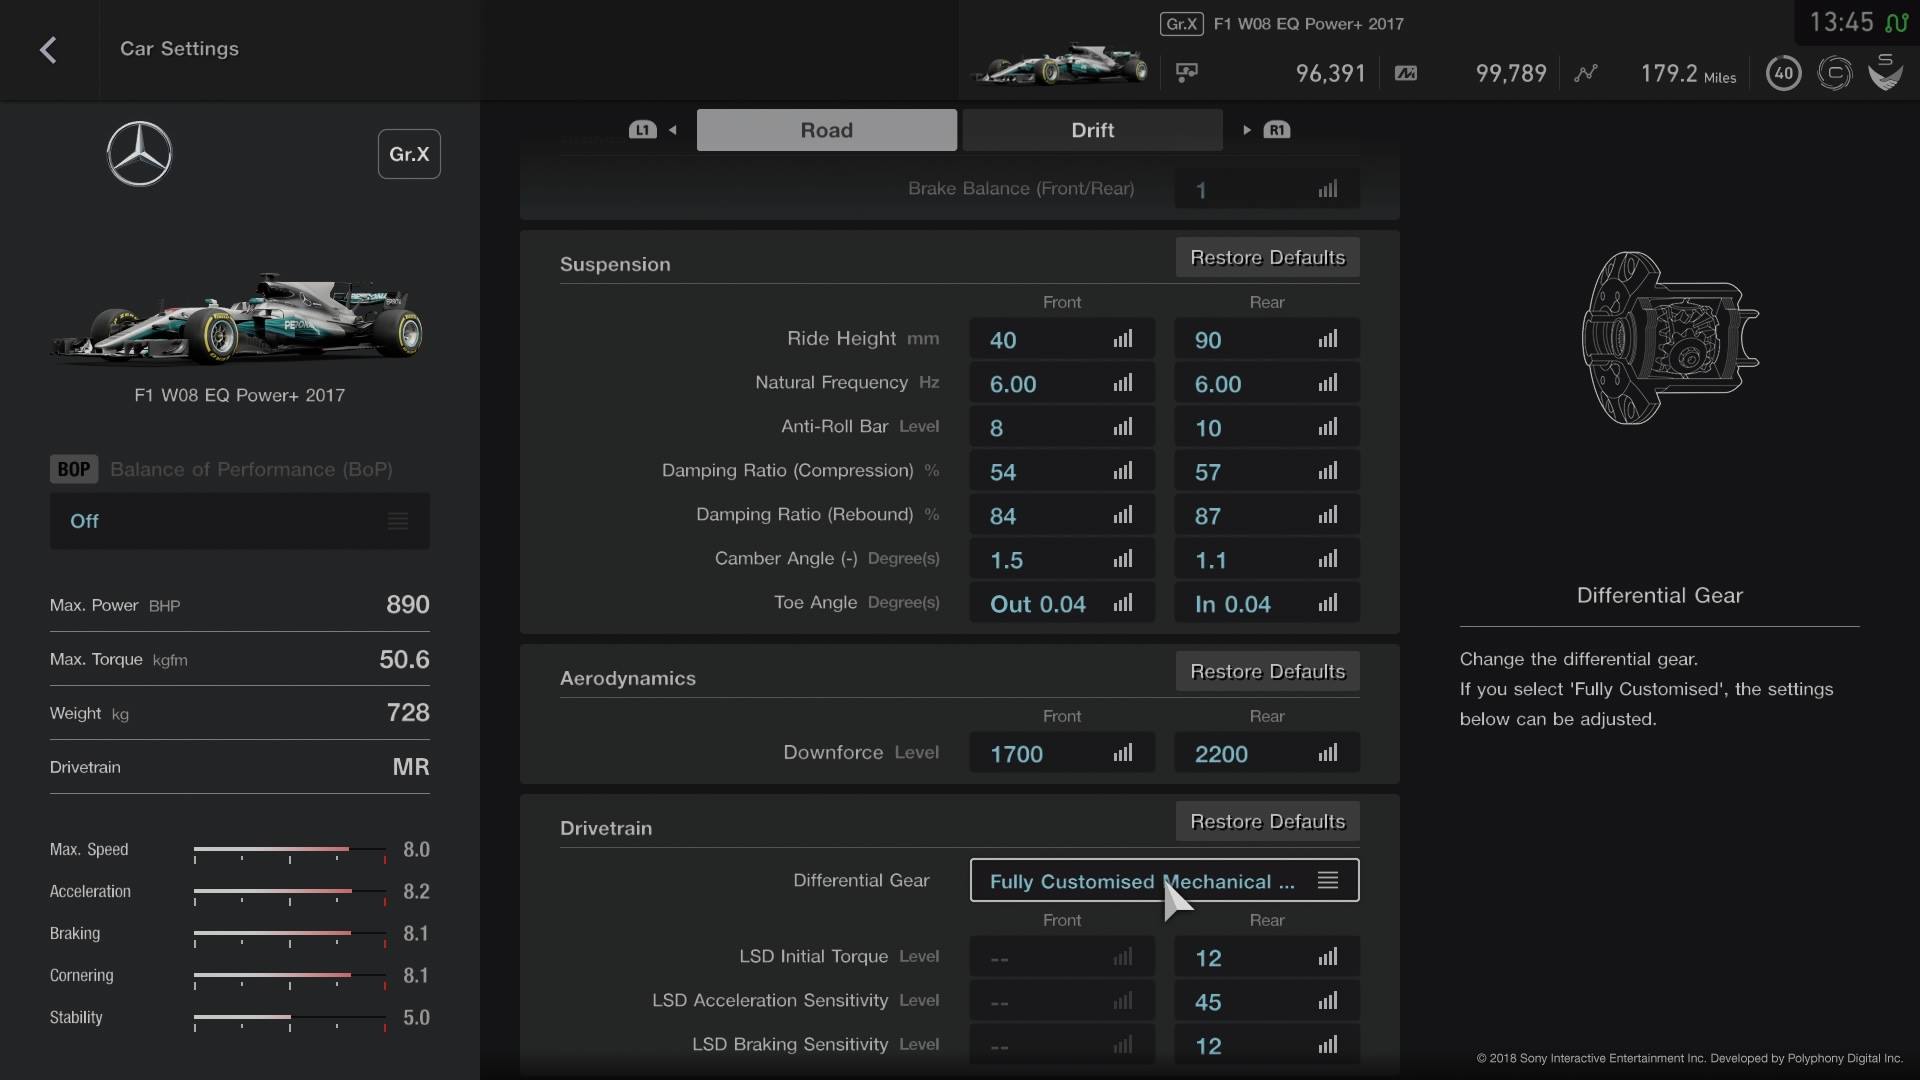Click the bars icon on rear Toe Angle
The width and height of the screenshot is (1920, 1080).
coord(1327,603)
